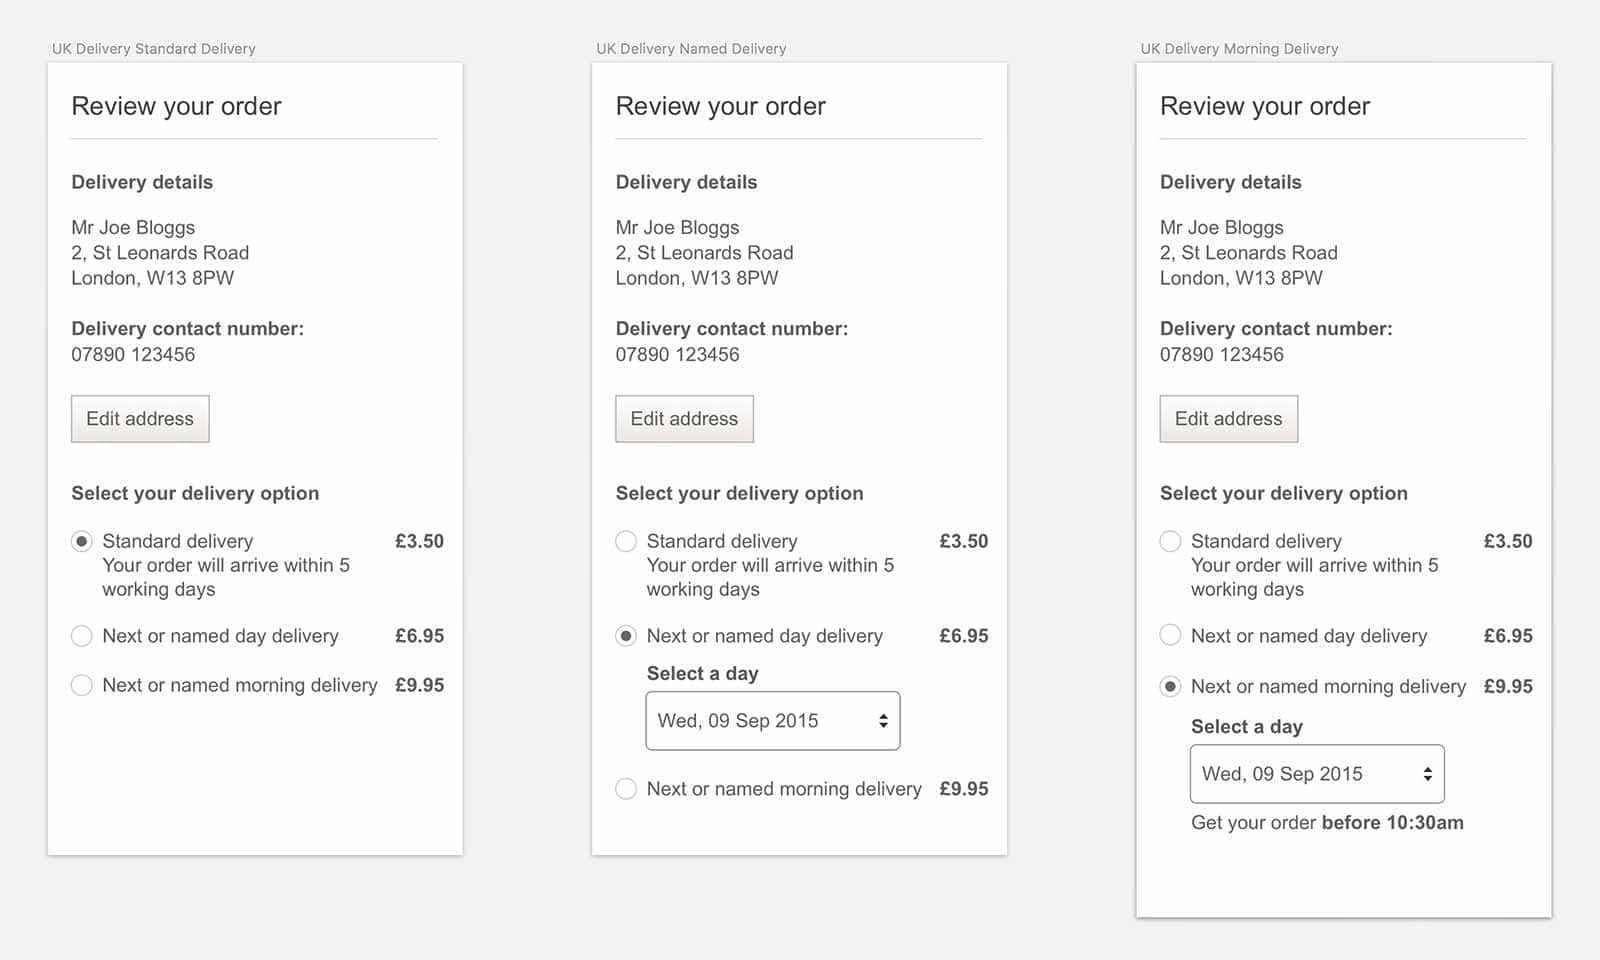The width and height of the screenshot is (1600, 960).
Task: Choose Next or named day delivery in Standard Delivery panel
Action: 82,636
